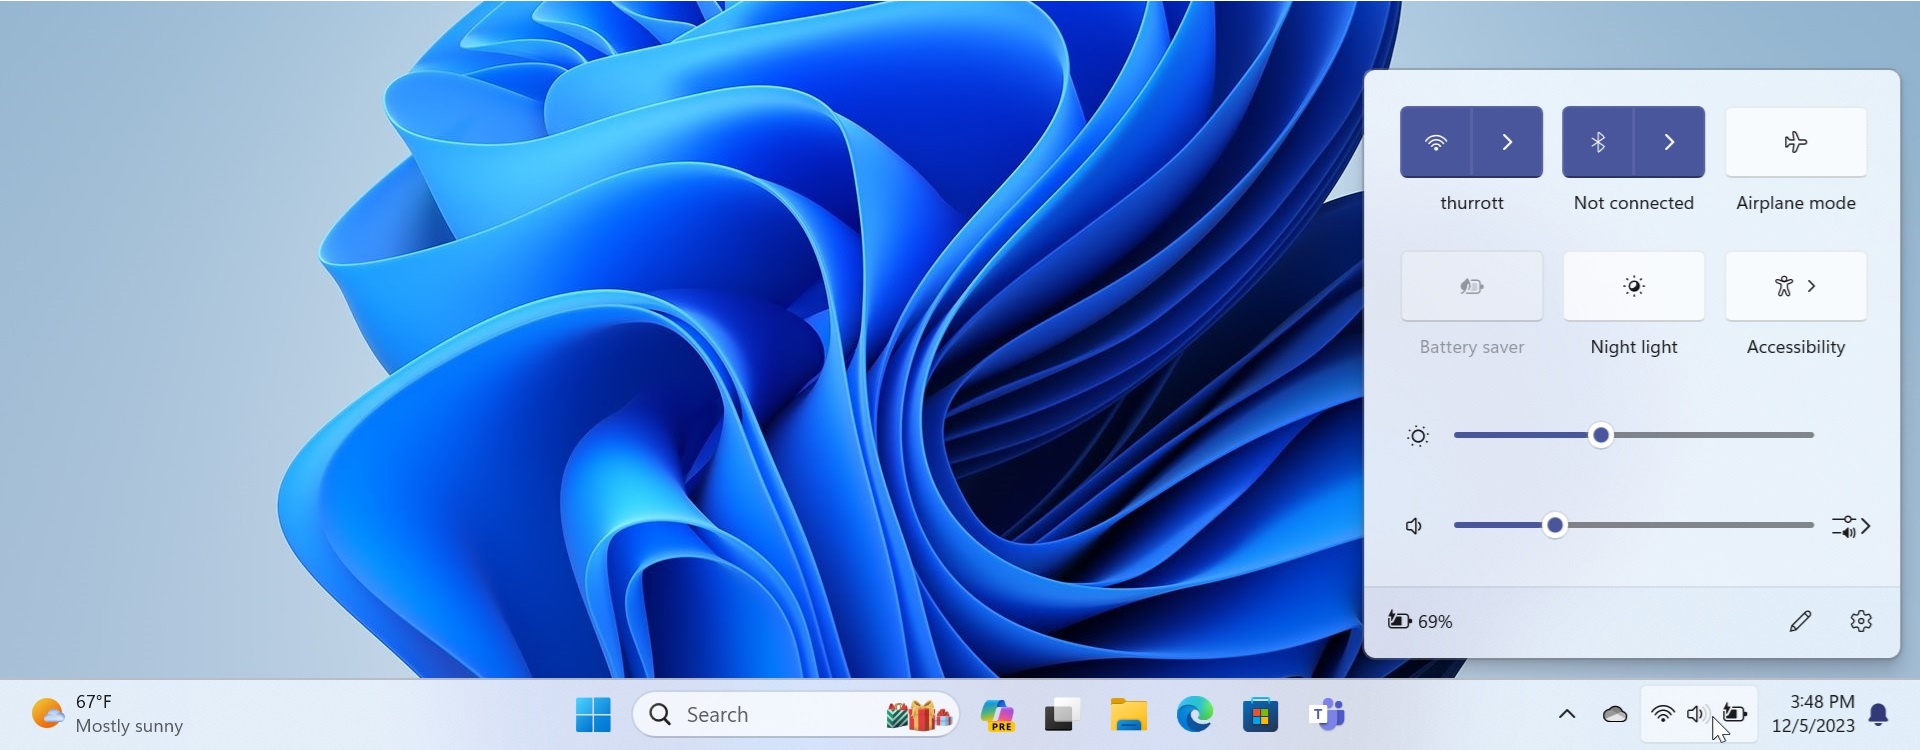Screen dimensions: 1920x750
Task: Toggle Bluetooth using the Bluetooth icon
Action: [x=1598, y=142]
